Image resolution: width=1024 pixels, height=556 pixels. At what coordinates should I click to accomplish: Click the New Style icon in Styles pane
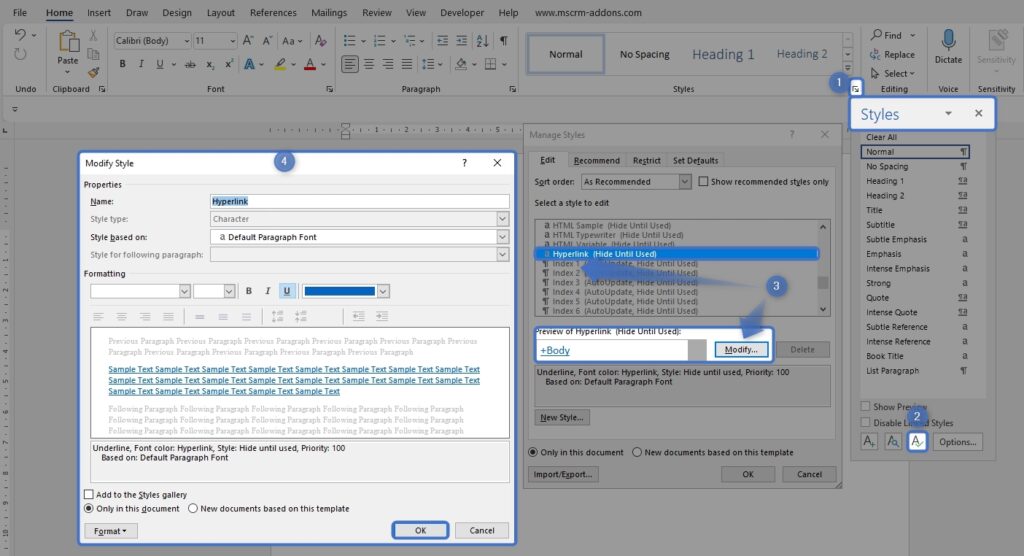869,442
